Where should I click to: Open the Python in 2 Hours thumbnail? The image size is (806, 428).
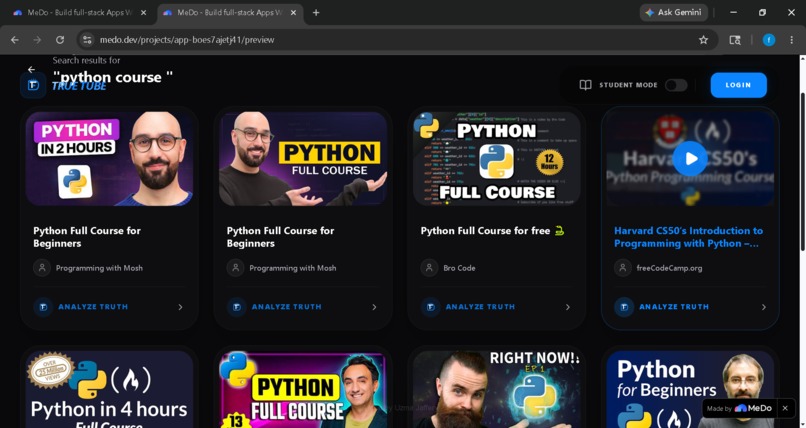[109, 159]
